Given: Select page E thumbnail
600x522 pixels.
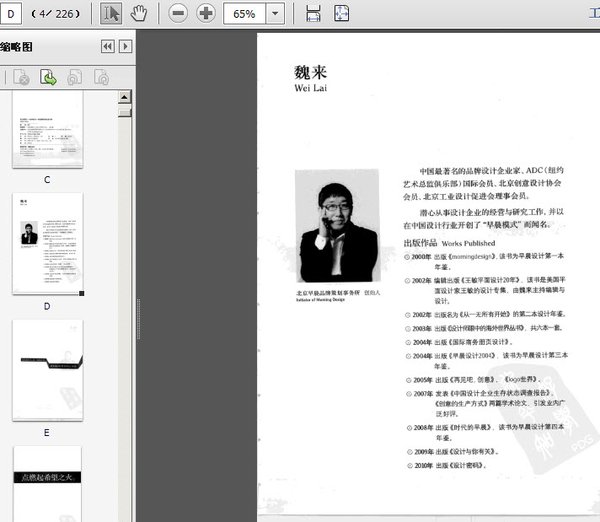Looking at the screenshot, I should [47, 370].
